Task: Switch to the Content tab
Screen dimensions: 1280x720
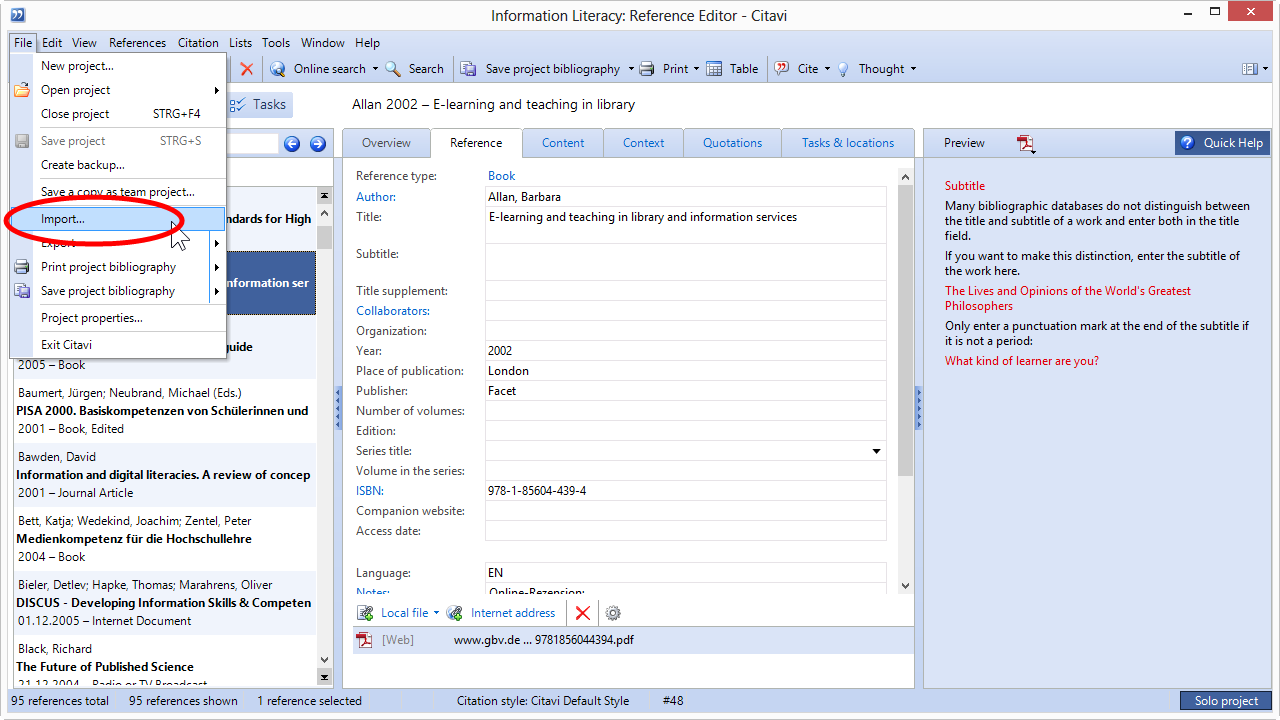Action: point(563,143)
